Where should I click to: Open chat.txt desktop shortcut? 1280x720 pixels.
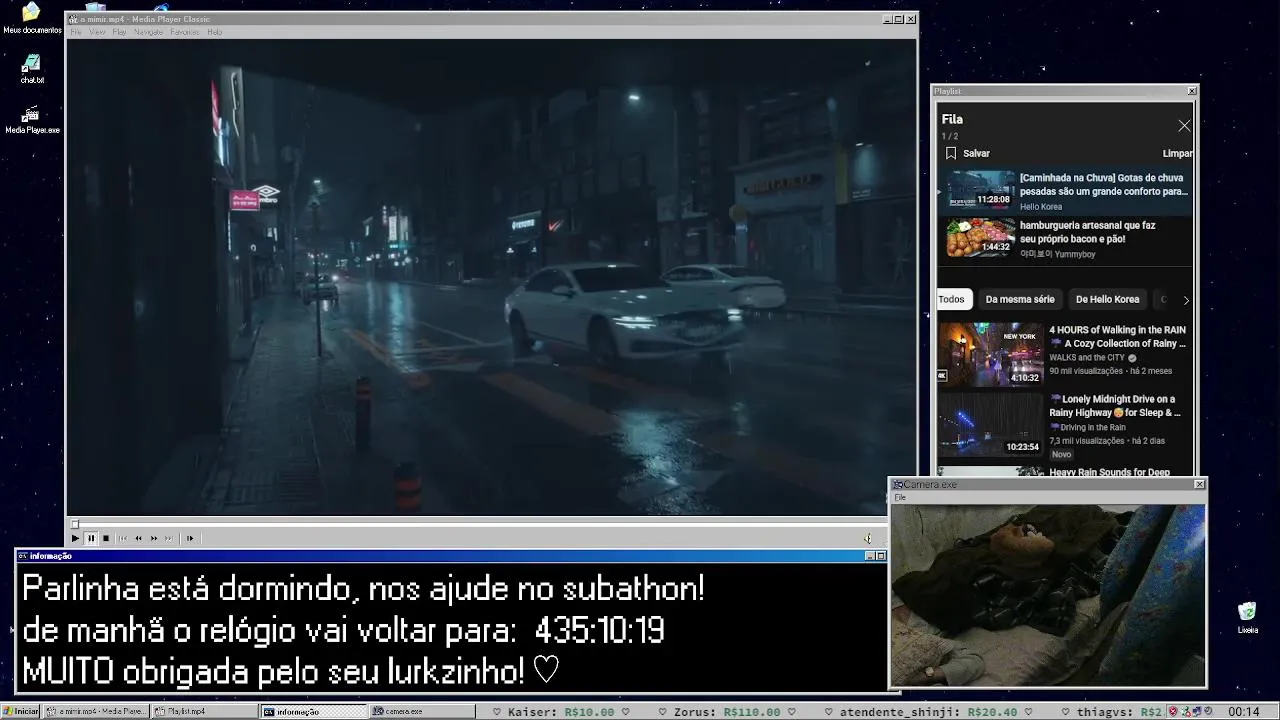31,69
